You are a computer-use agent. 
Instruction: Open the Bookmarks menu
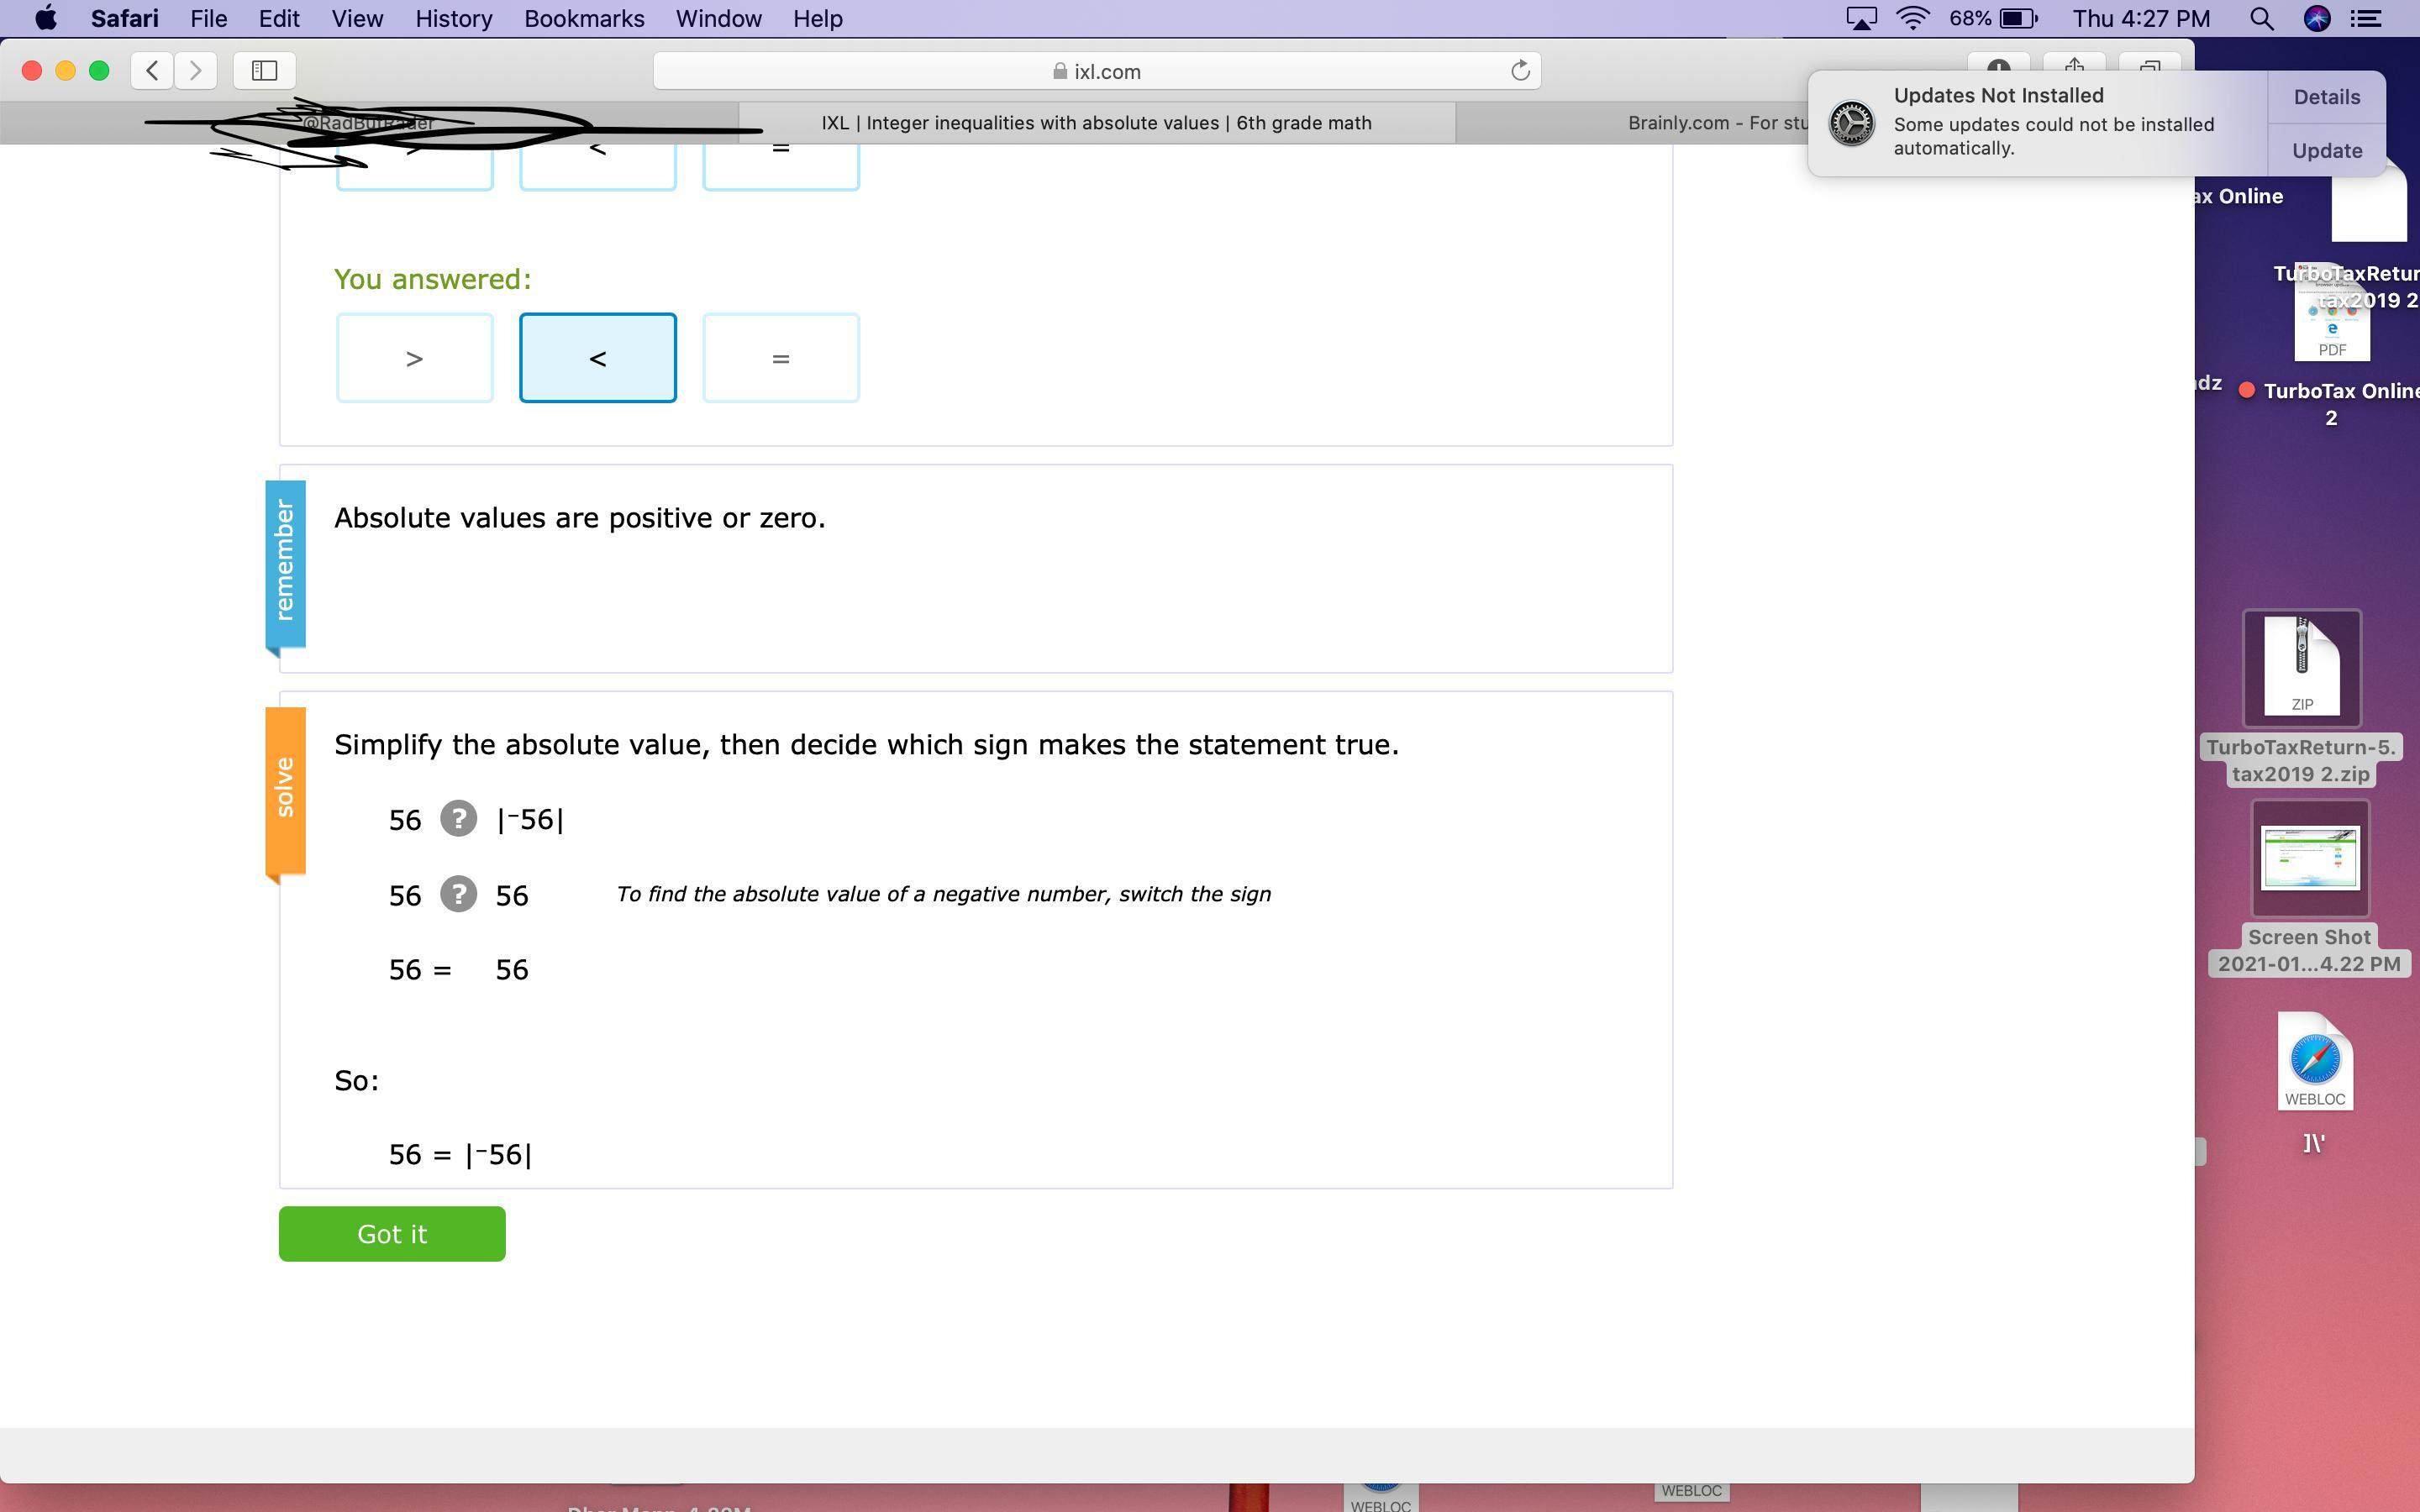point(584,19)
